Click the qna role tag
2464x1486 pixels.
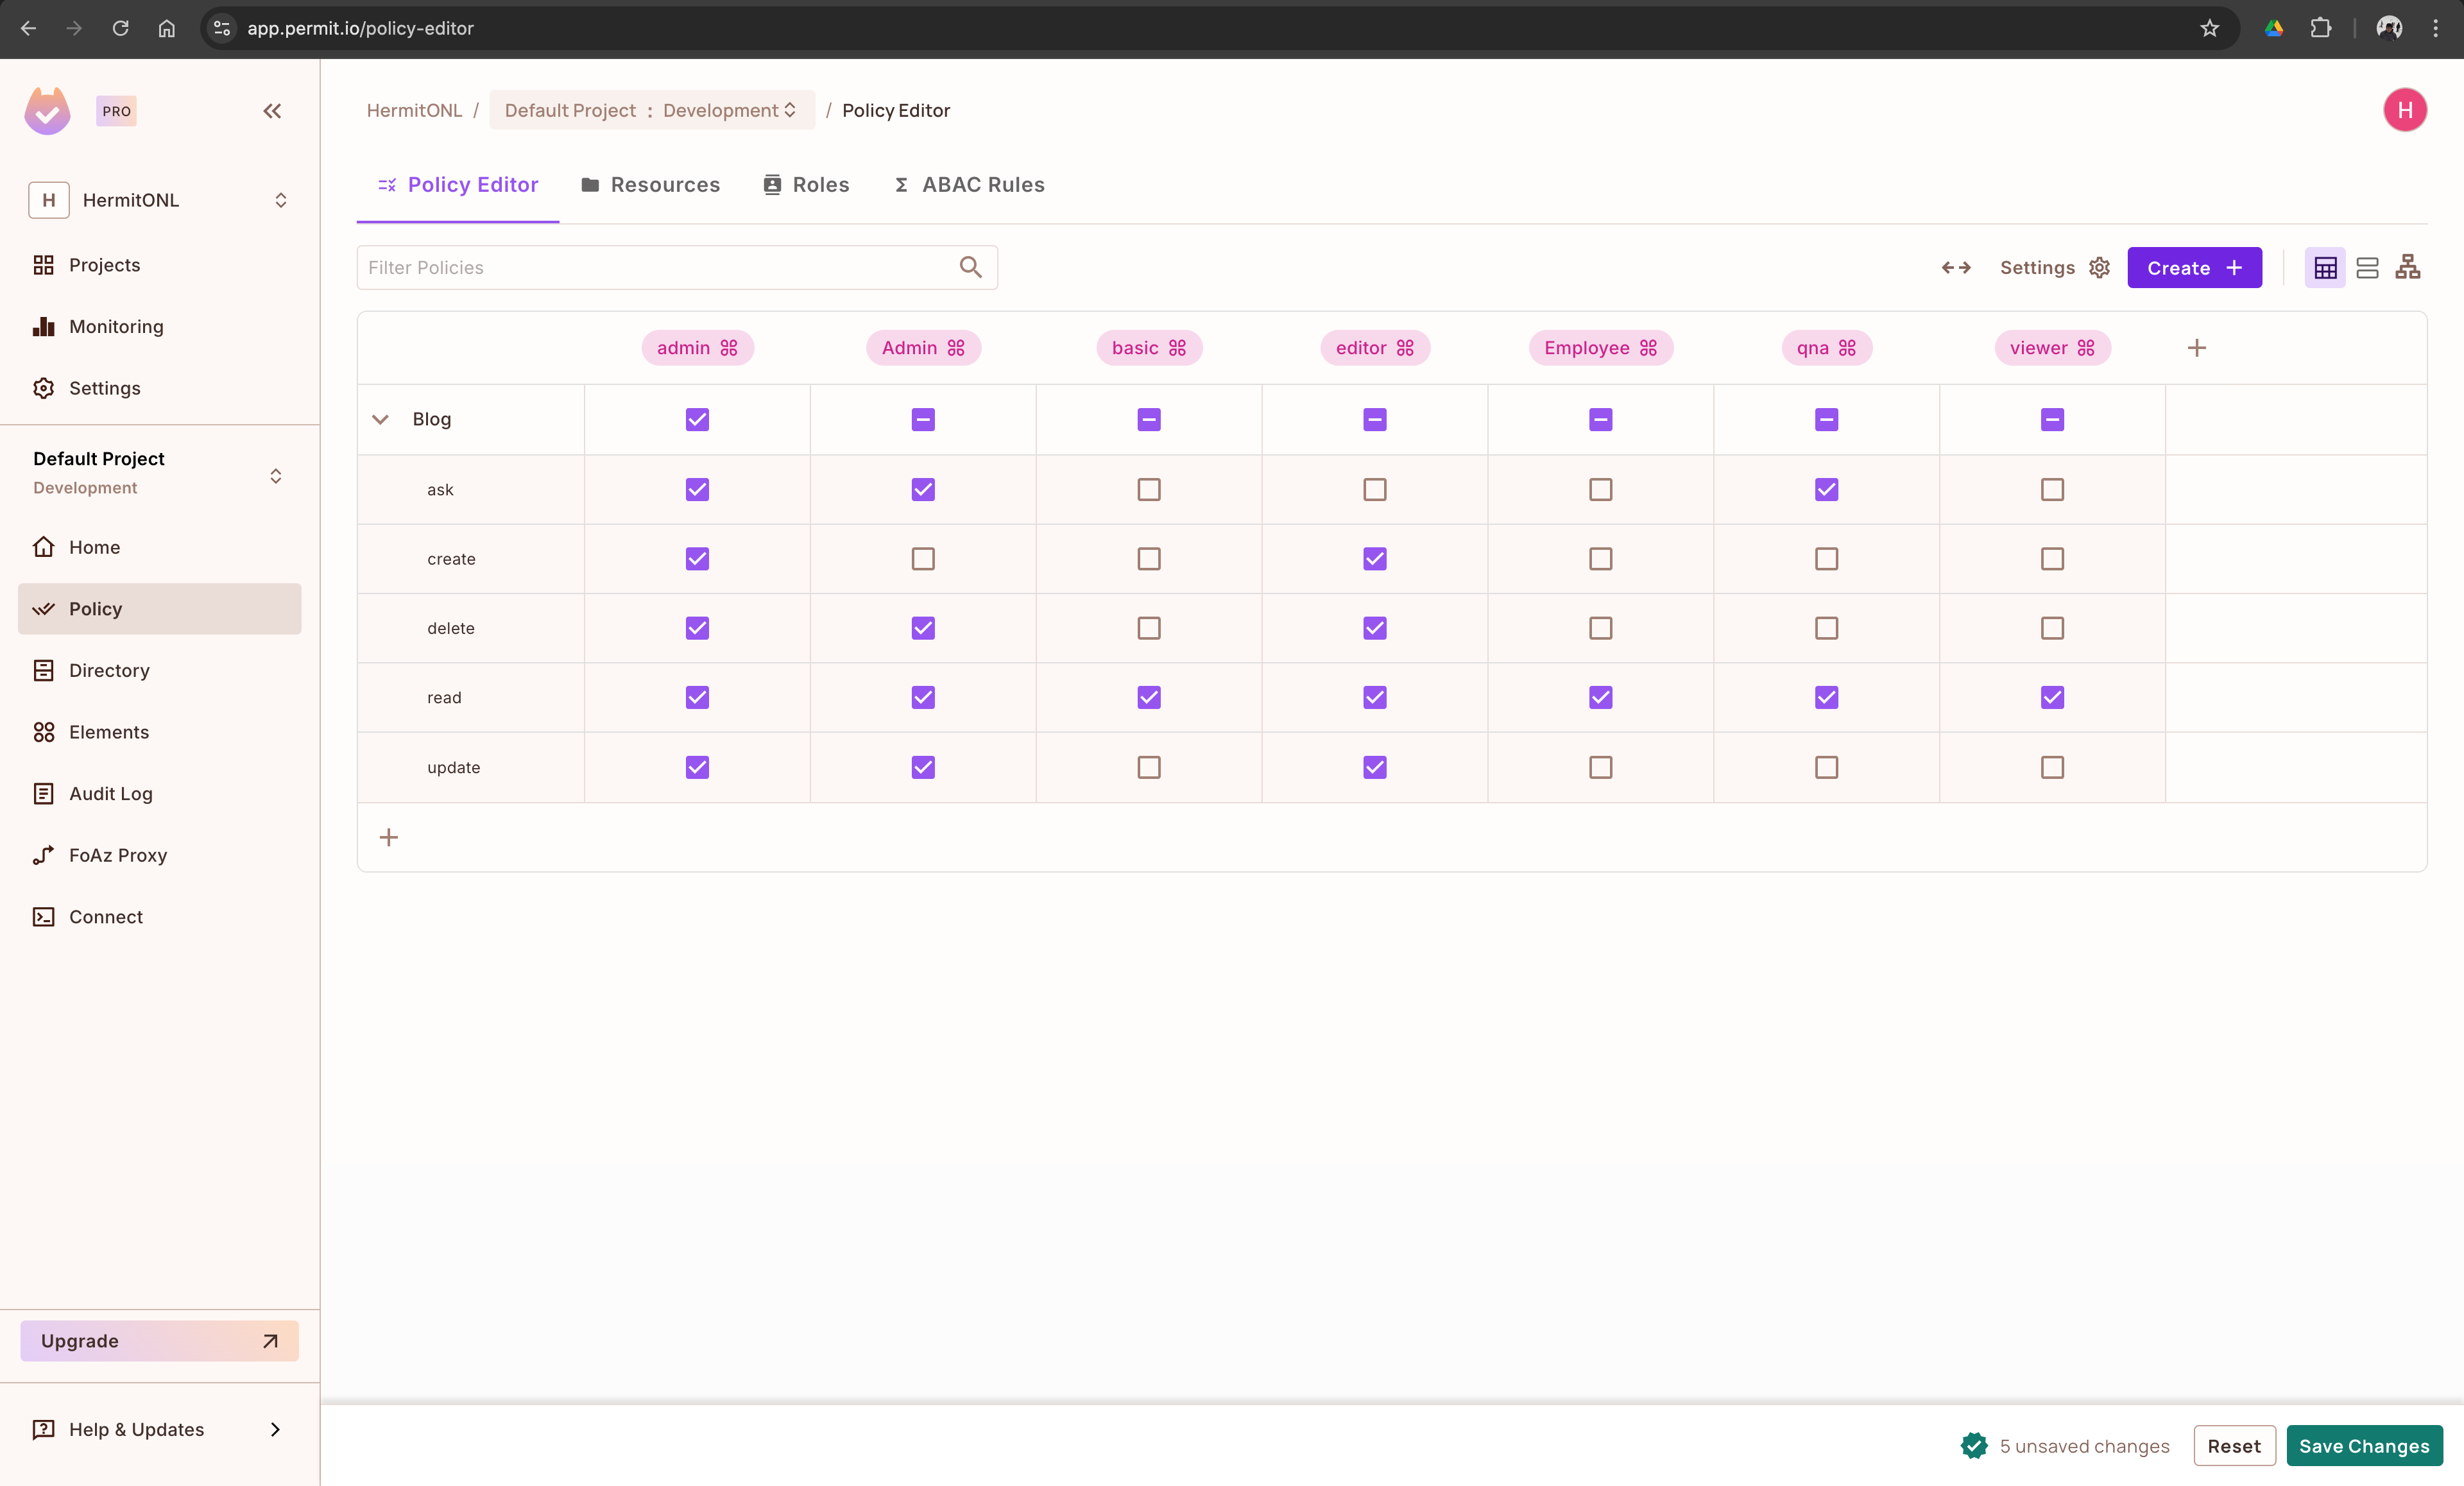point(1826,348)
